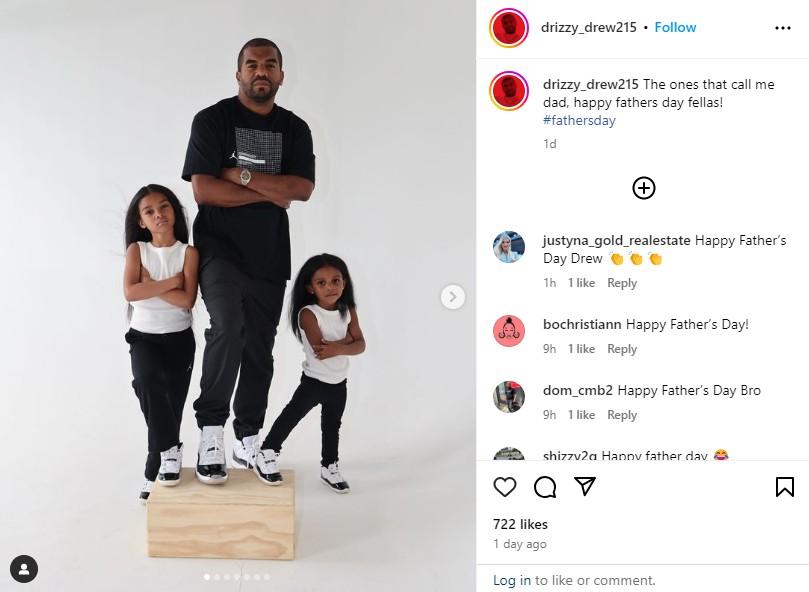Follow drizzy_drew215

point(675,27)
